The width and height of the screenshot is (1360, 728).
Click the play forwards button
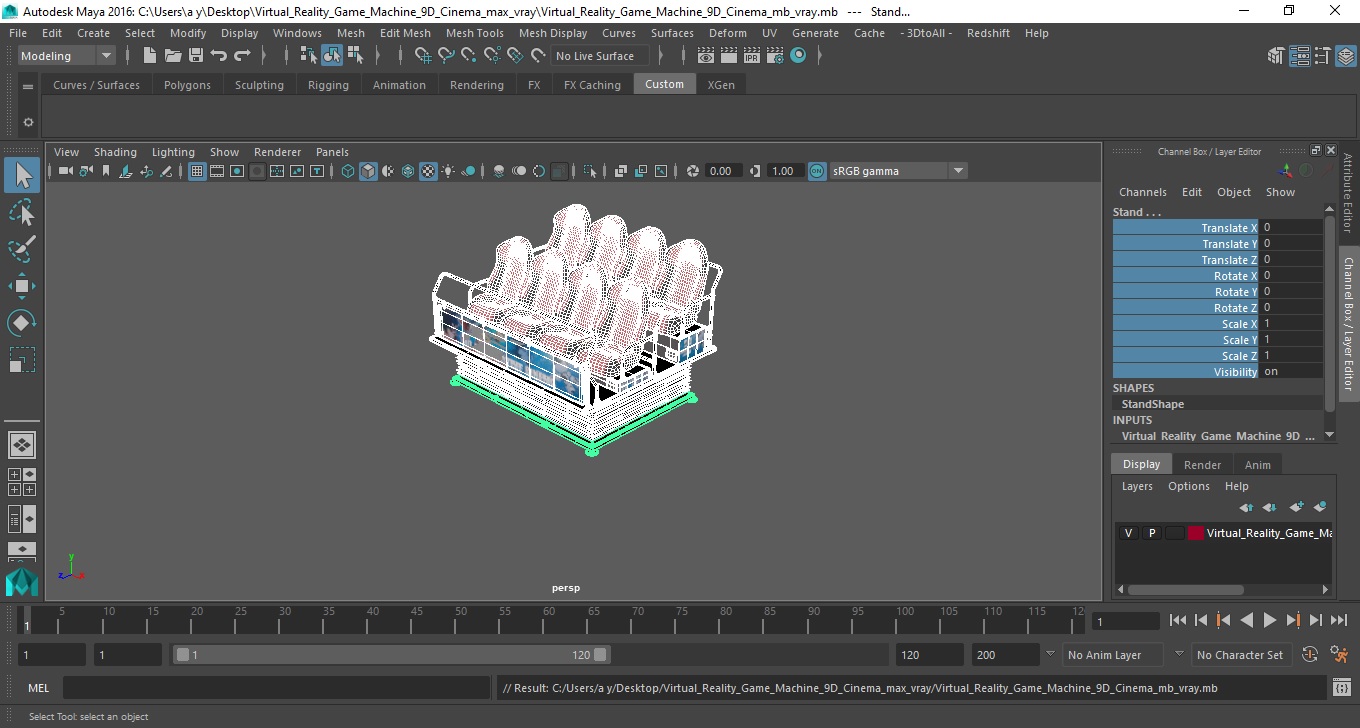(1269, 621)
